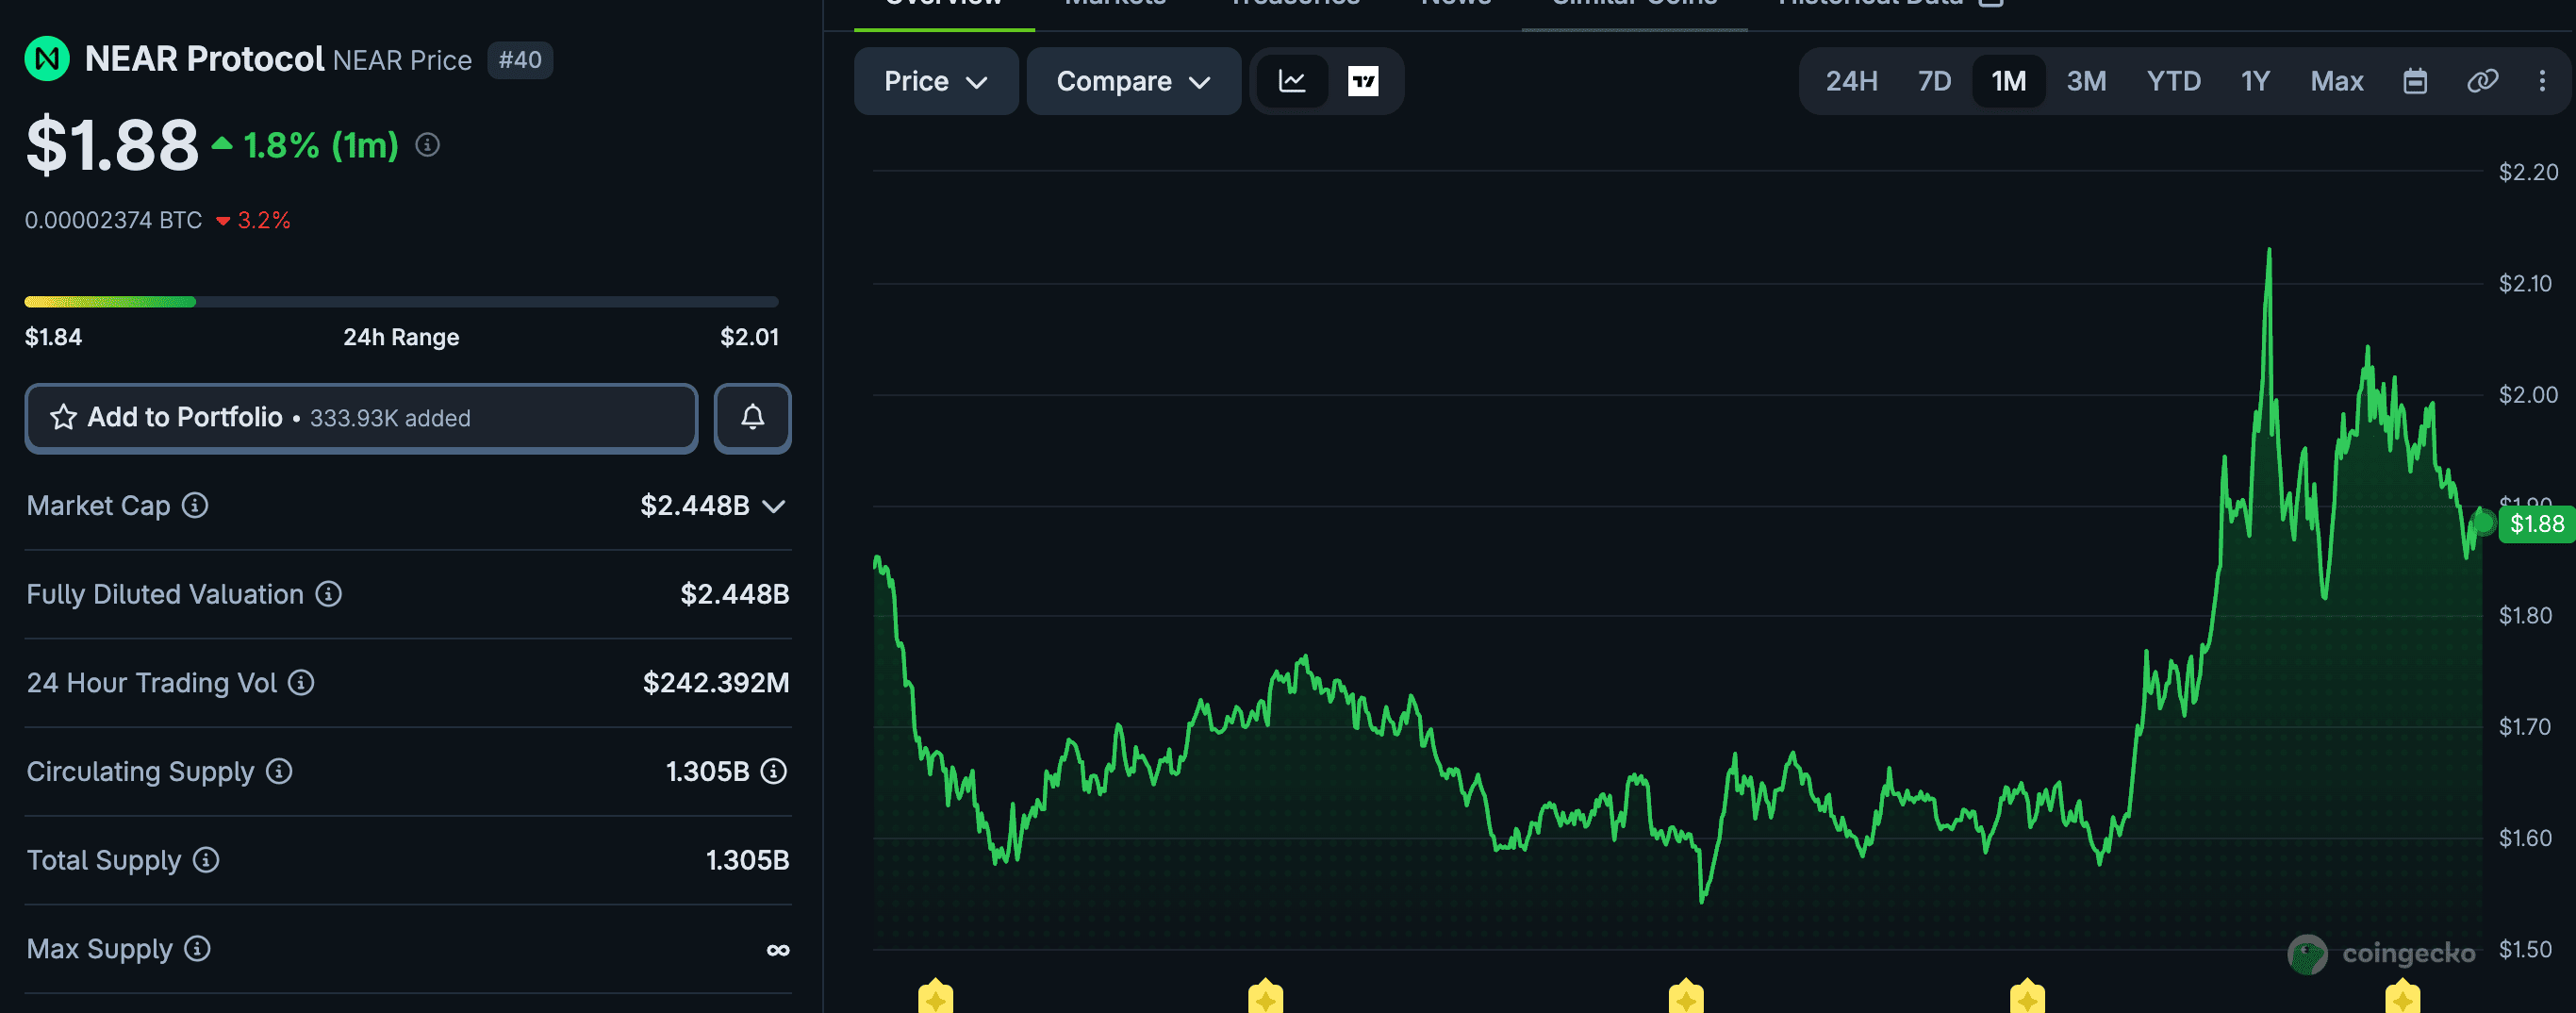Viewport: 2576px width, 1013px height.
Task: Open the Compare dropdown
Action: click(x=1133, y=81)
